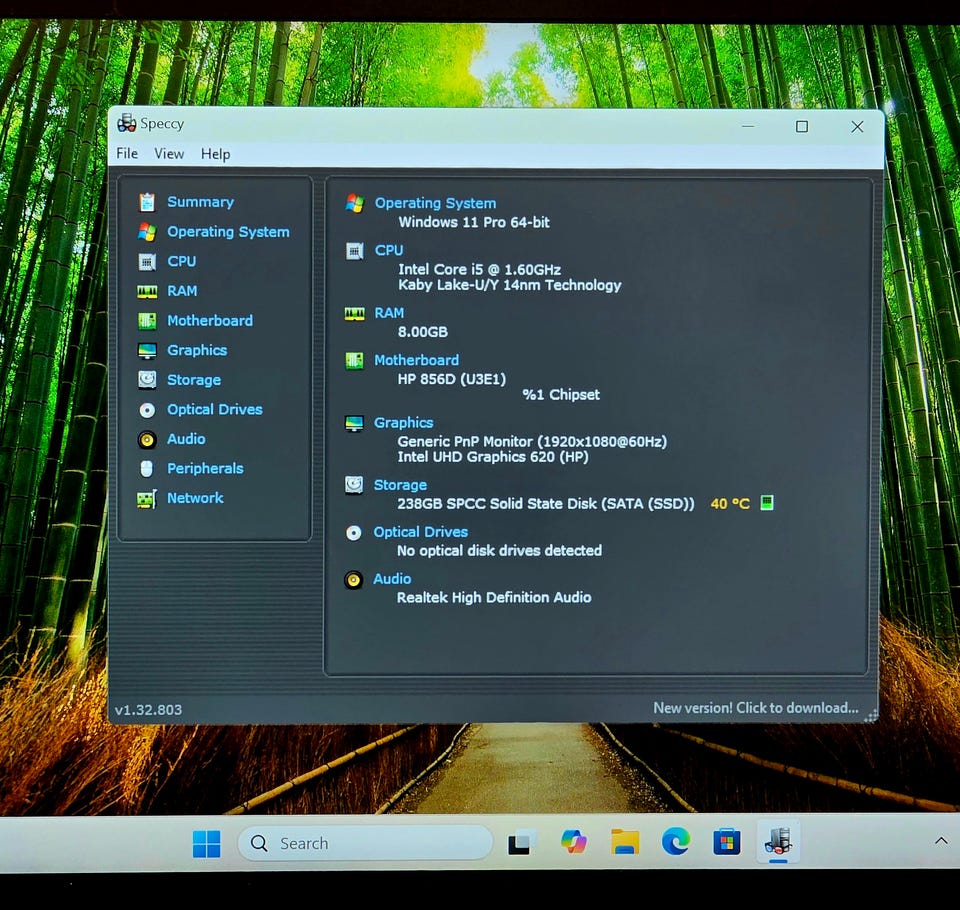Click the RAM heading link in summary
The height and width of the screenshot is (910, 960).
point(389,313)
